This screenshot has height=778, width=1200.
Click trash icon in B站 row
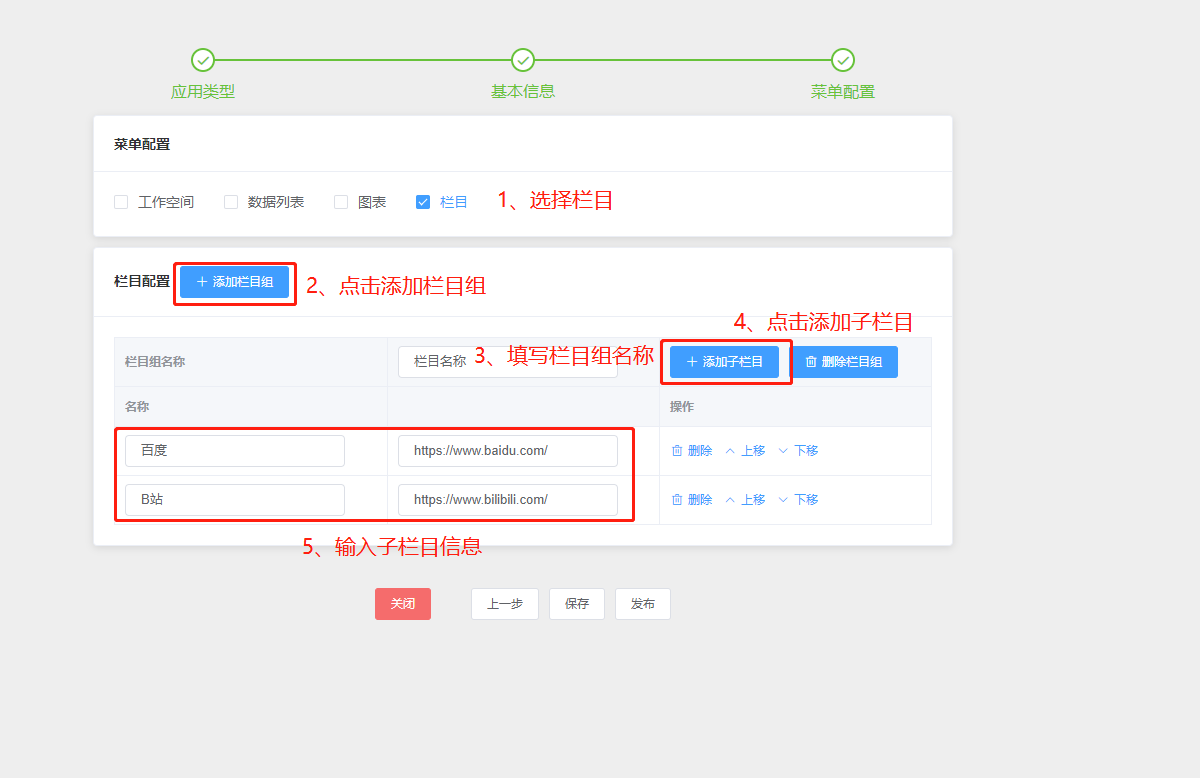678,500
